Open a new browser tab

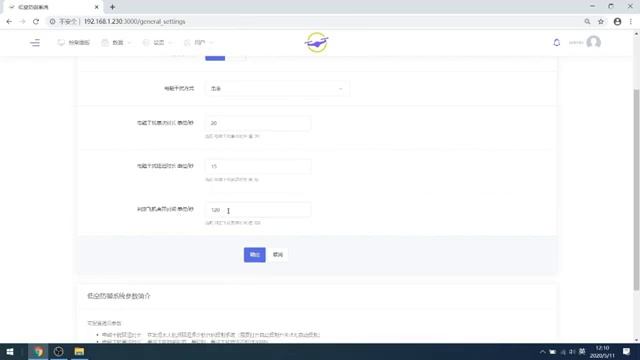click(x=112, y=7)
